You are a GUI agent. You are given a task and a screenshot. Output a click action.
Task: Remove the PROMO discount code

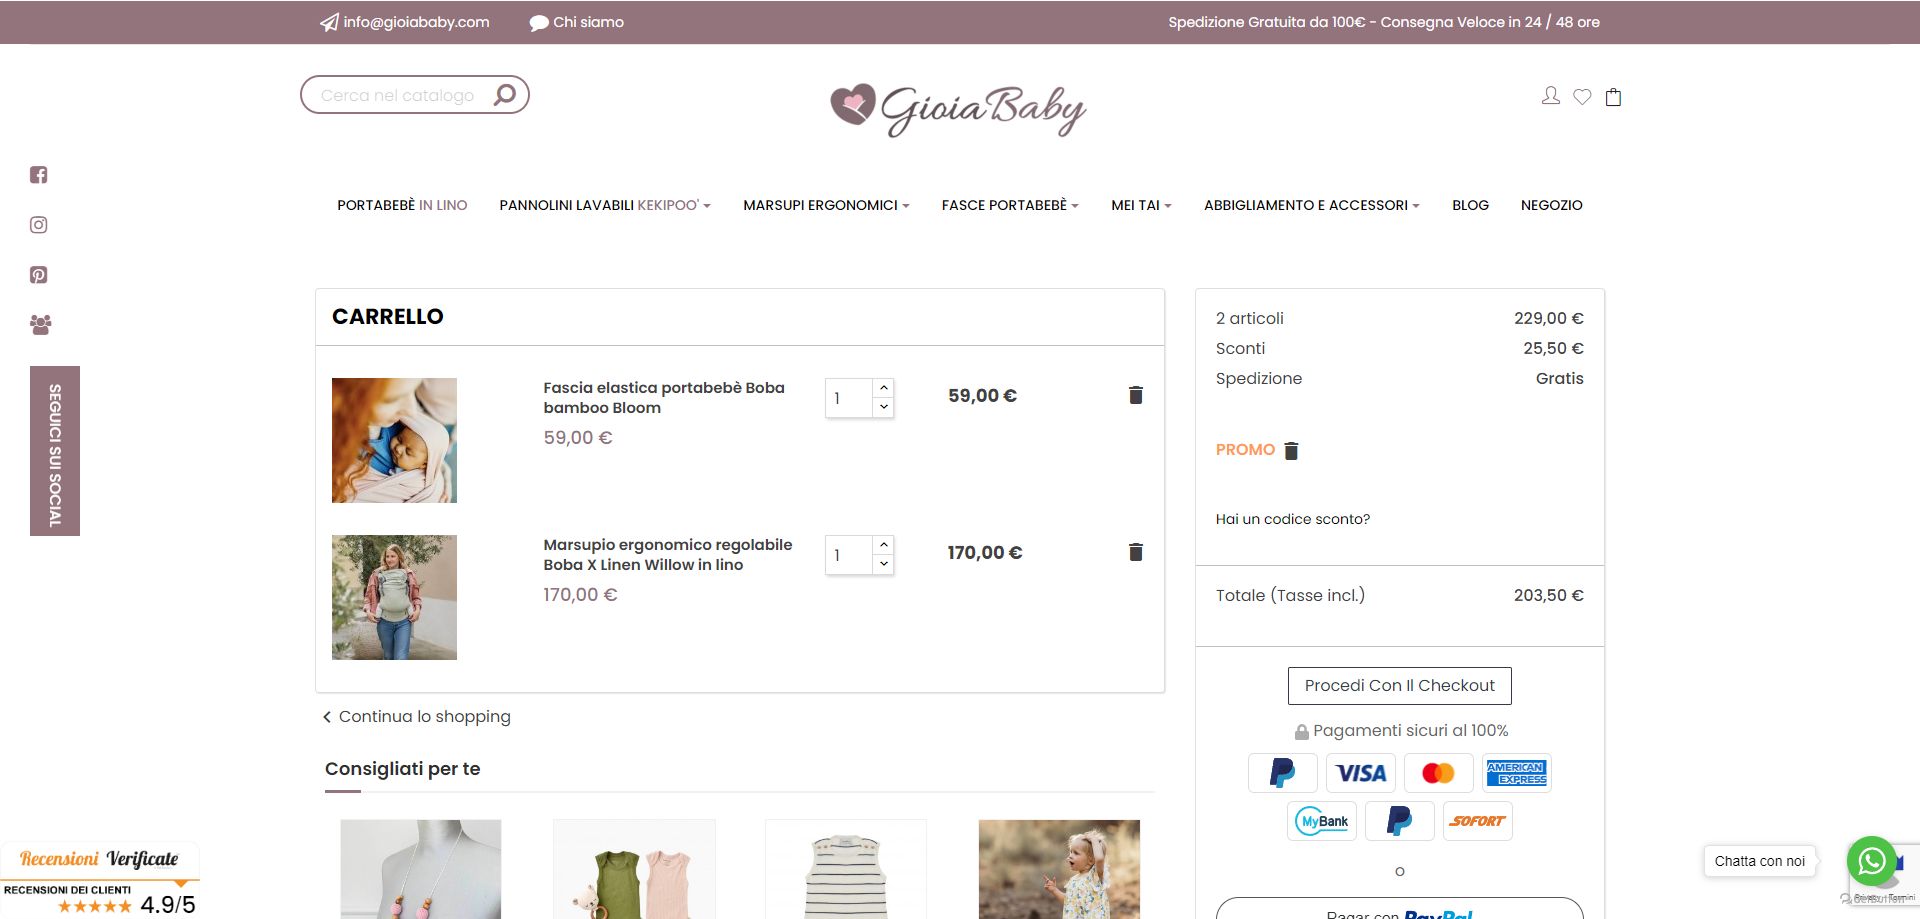click(x=1291, y=451)
